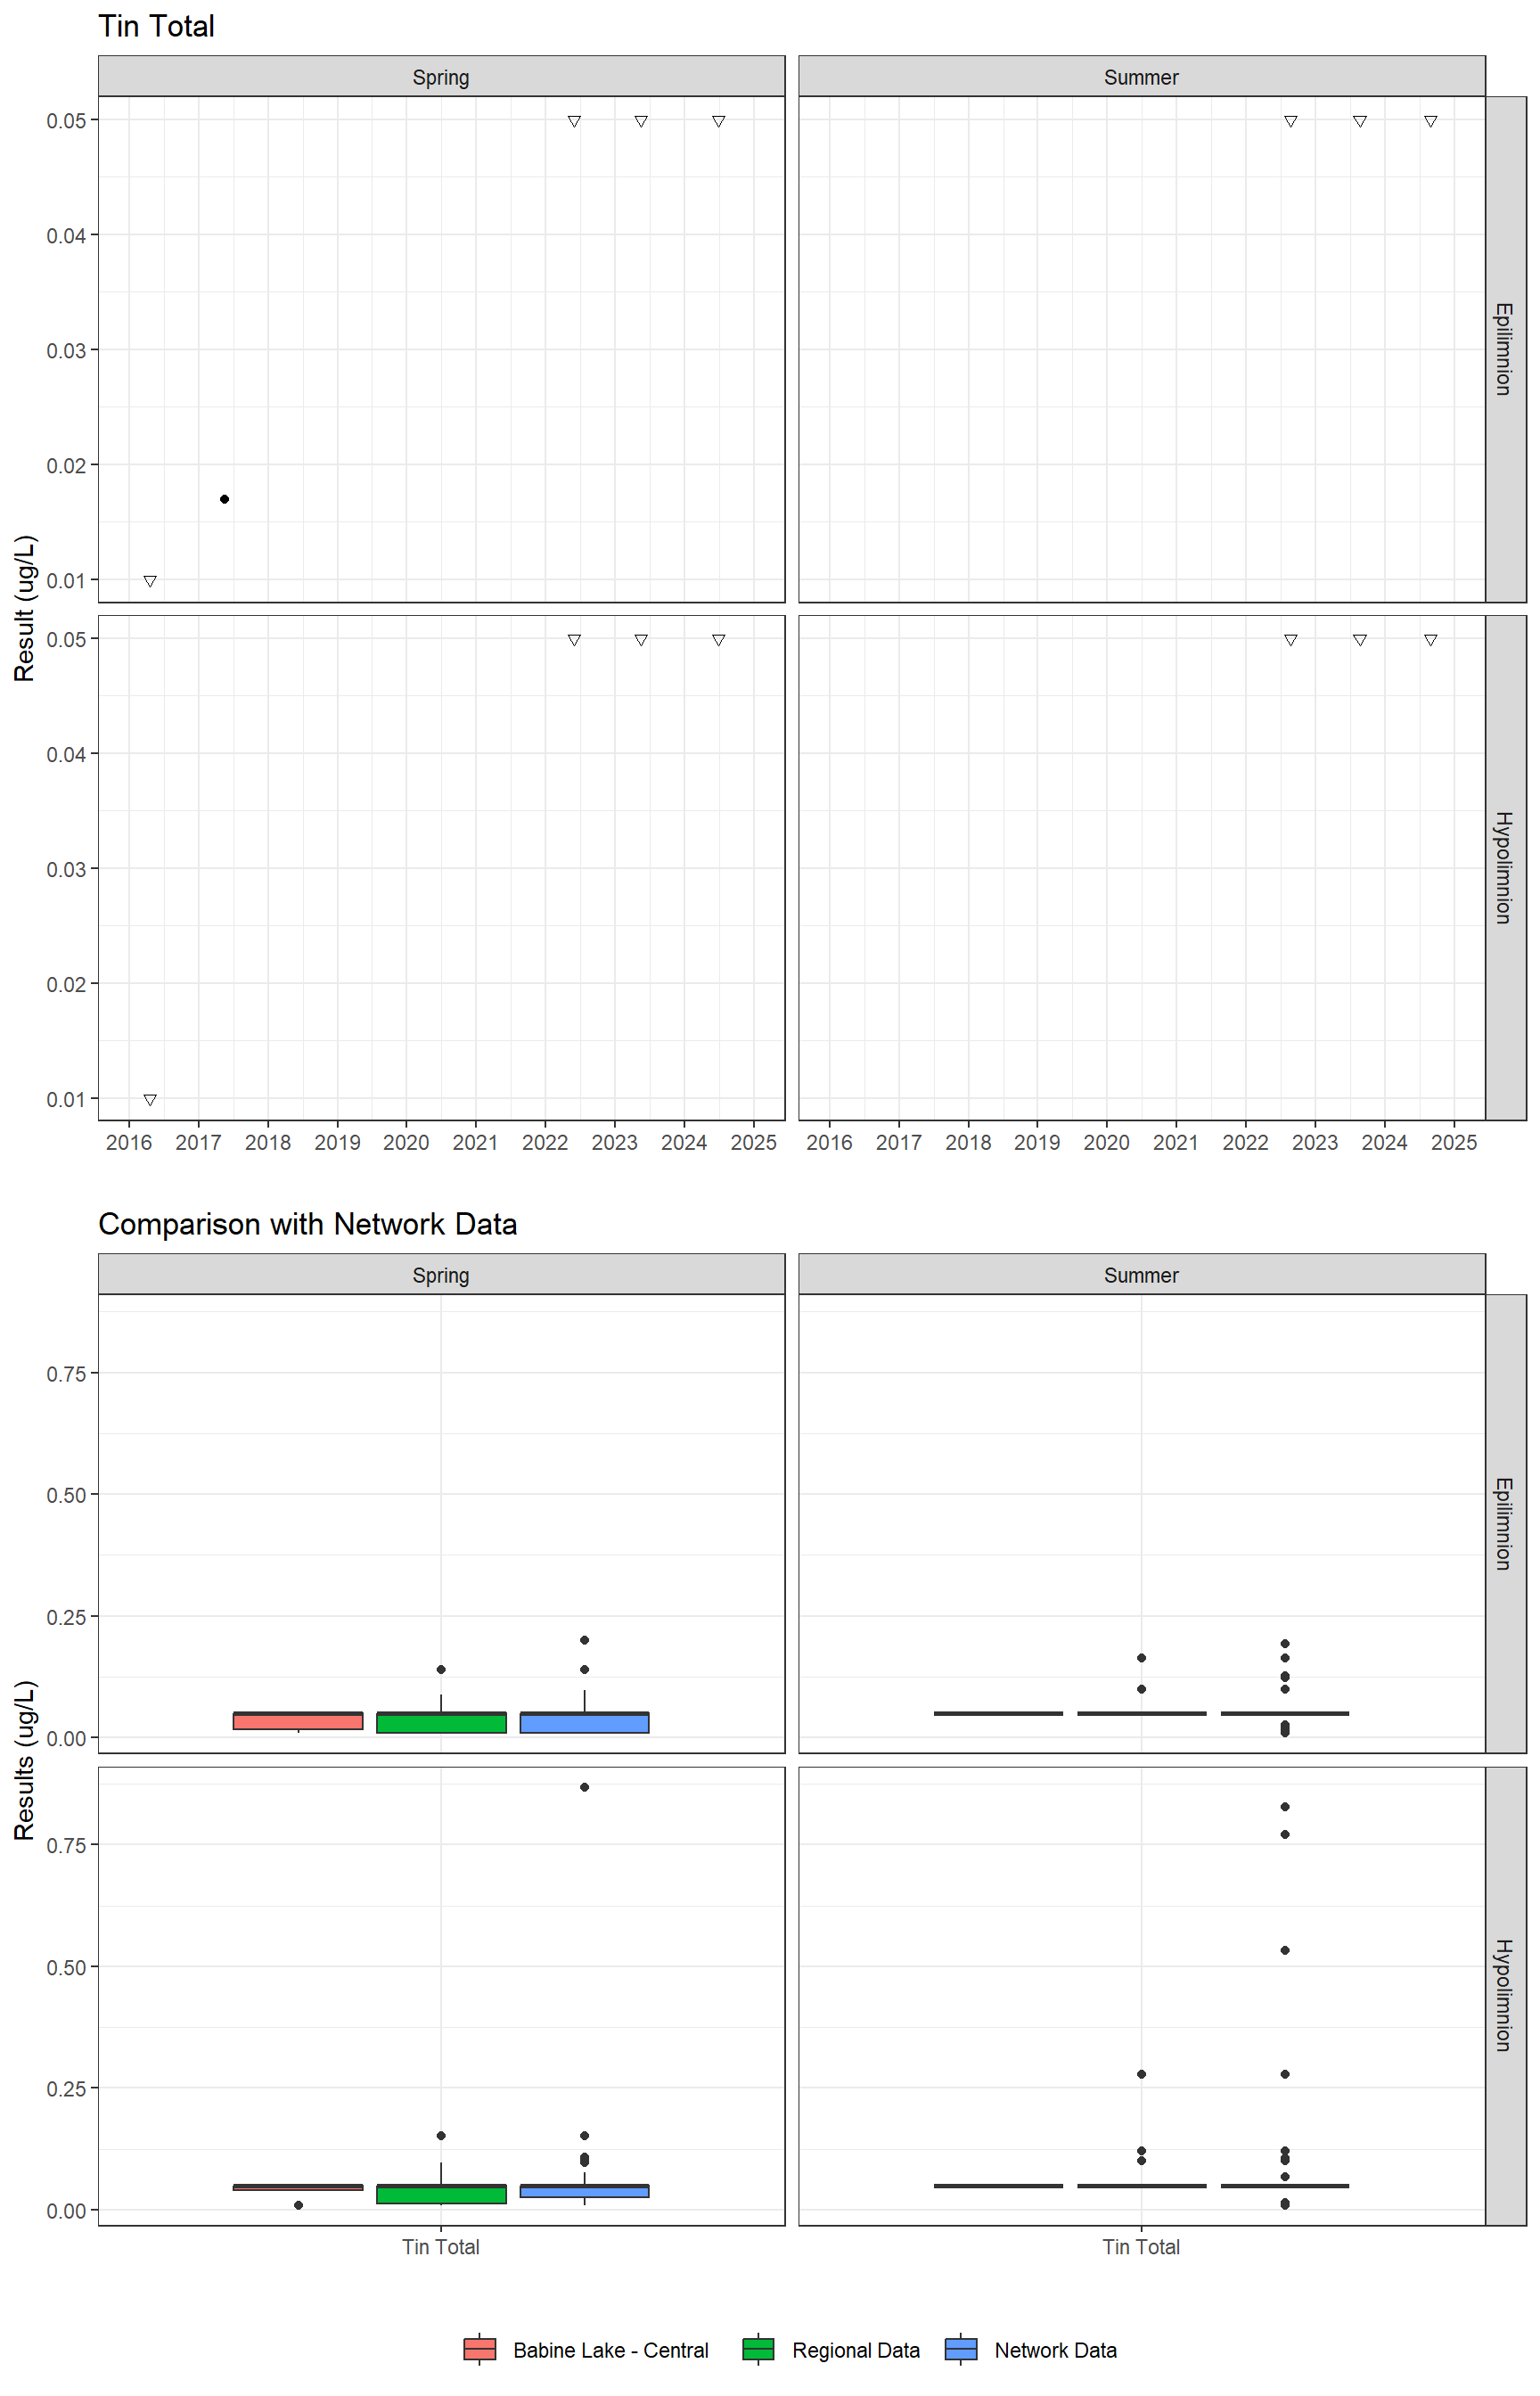Screen dimensions: 1540x2396
Task: Click the Summer facet header of top chart
Action: coord(1142,77)
